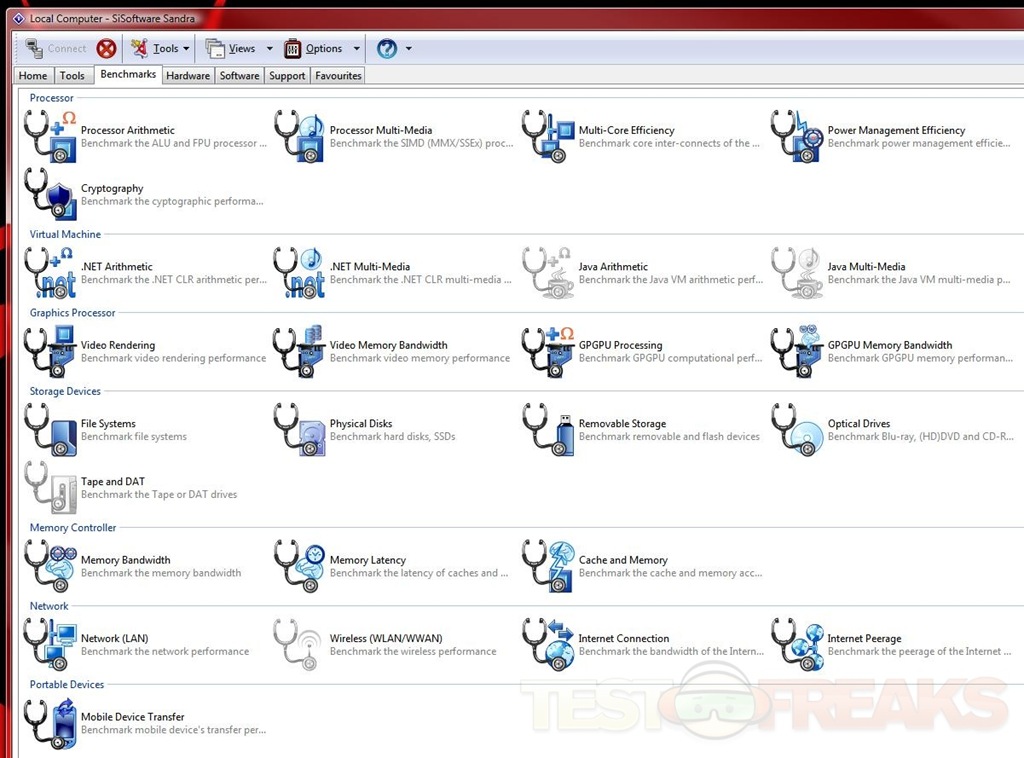Switch to the Software tab
Screen dimensions: 1024x758
point(239,76)
